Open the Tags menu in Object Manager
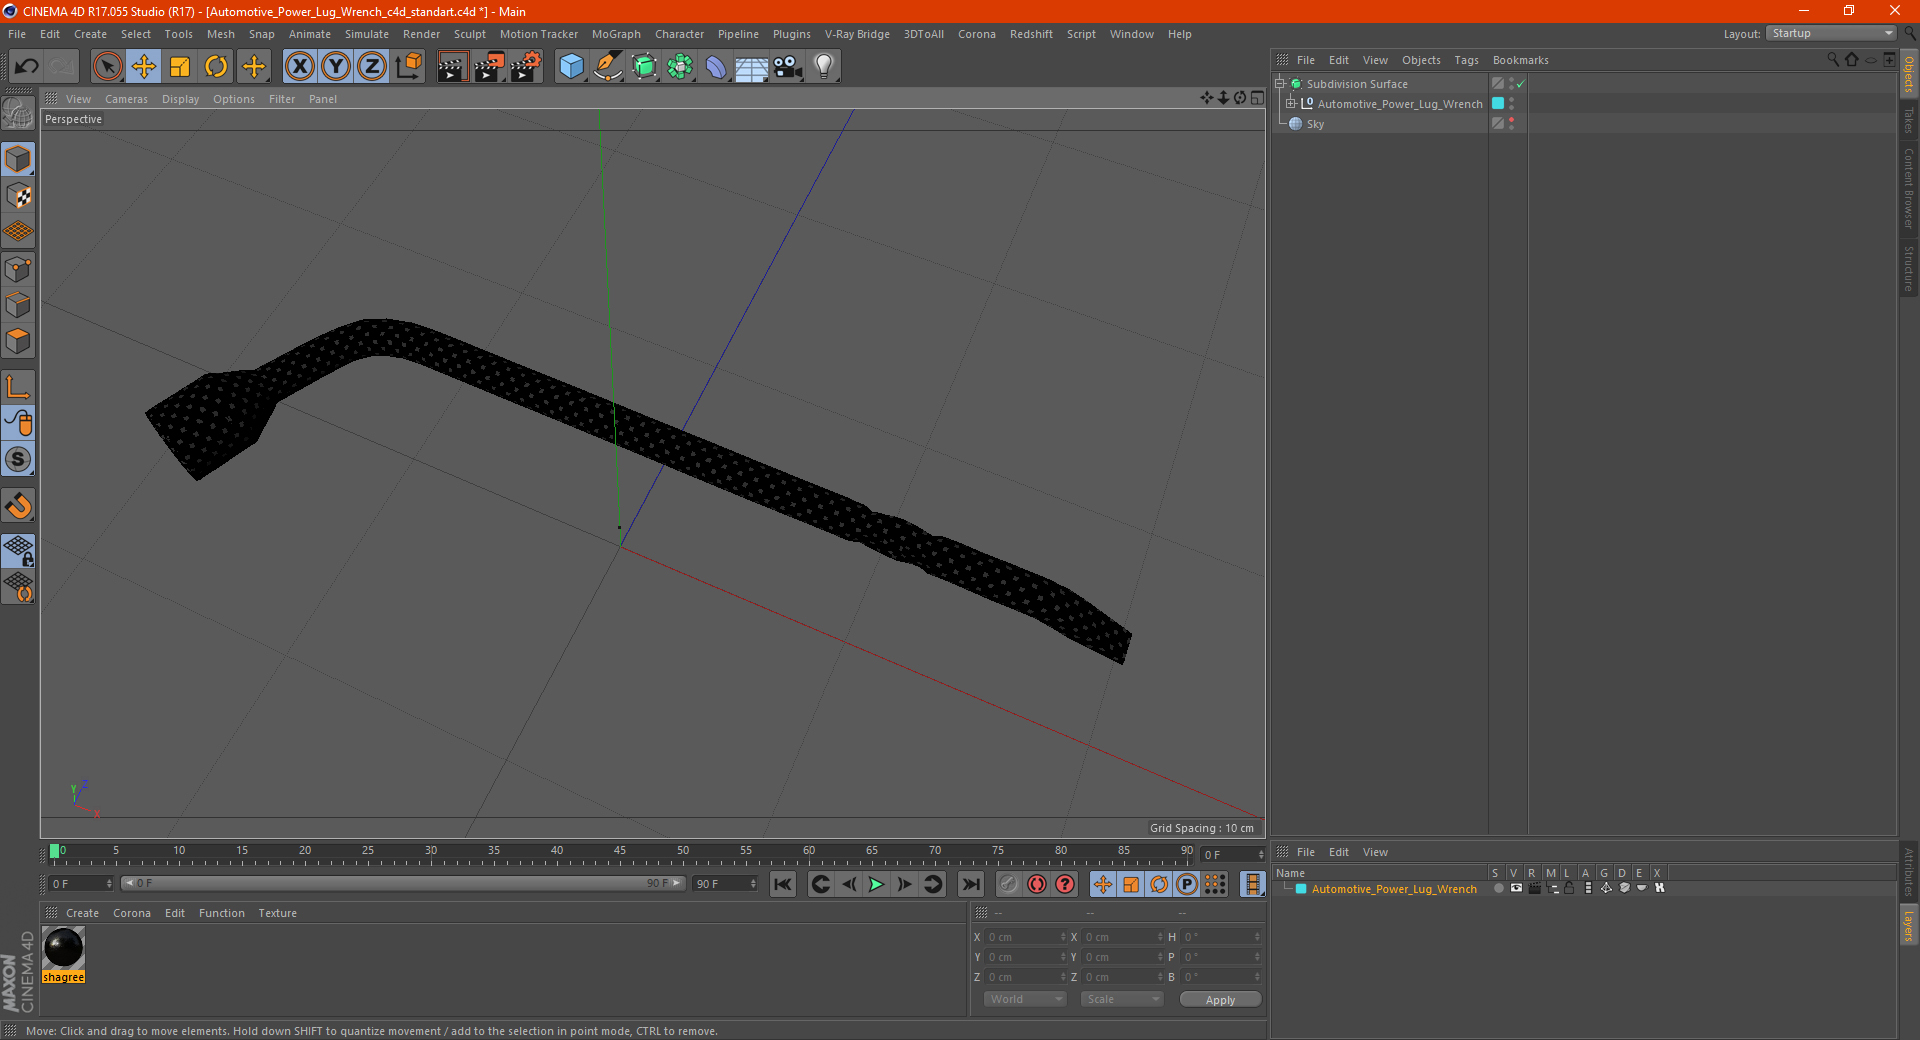Viewport: 1920px width, 1040px height. tap(1466, 60)
